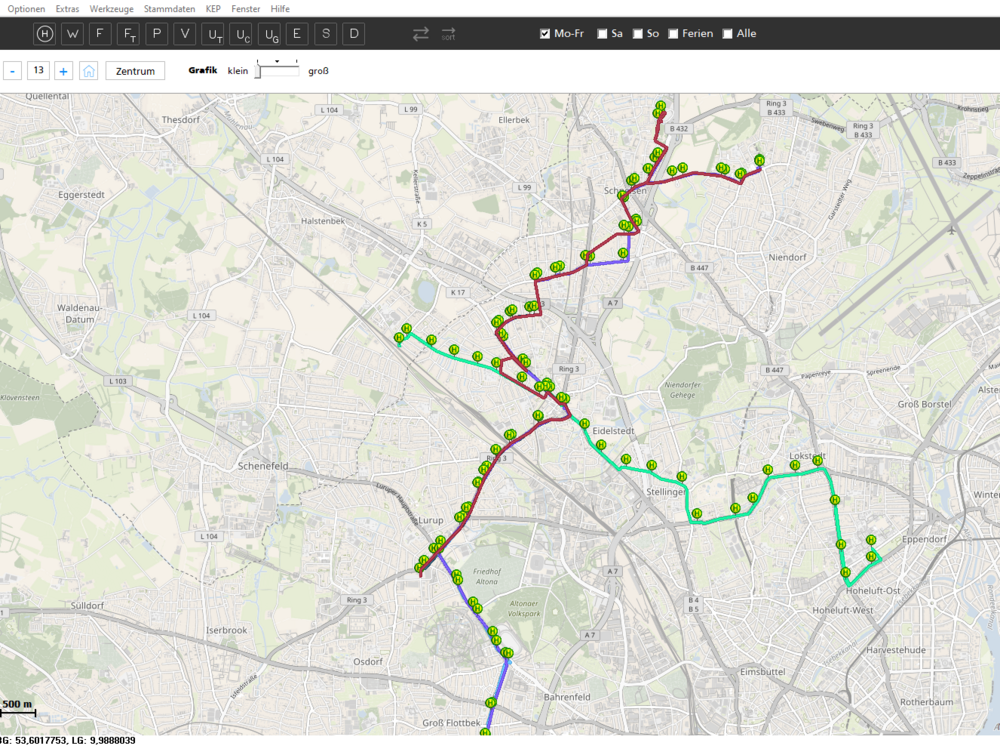Select the V toolbar icon
Image resolution: width=1000 pixels, height=752 pixels.
pos(185,34)
